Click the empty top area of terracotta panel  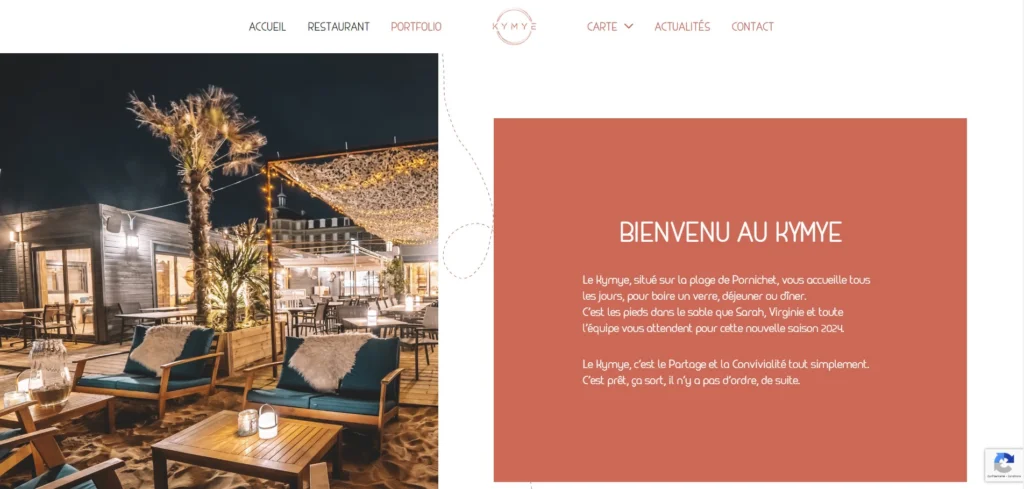coord(730,166)
